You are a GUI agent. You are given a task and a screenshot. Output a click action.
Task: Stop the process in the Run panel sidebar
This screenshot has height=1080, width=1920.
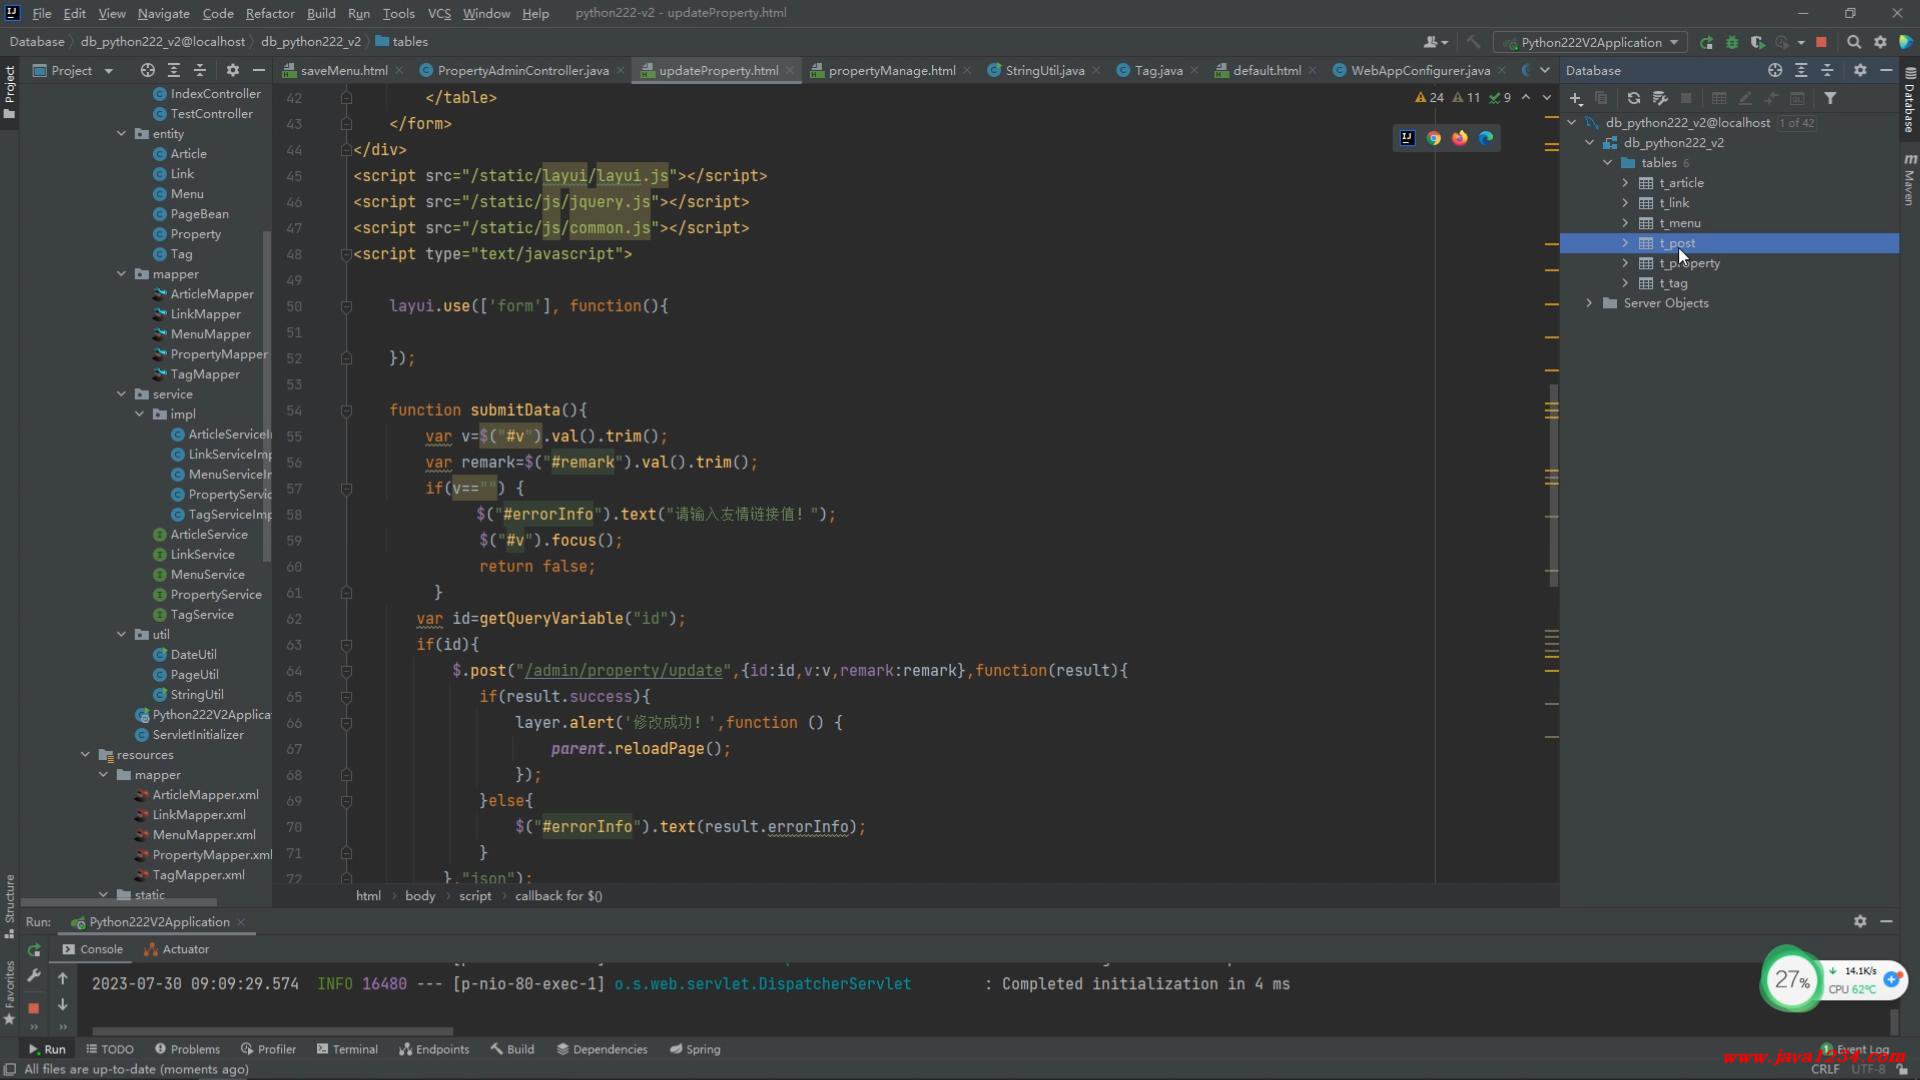(x=33, y=1008)
